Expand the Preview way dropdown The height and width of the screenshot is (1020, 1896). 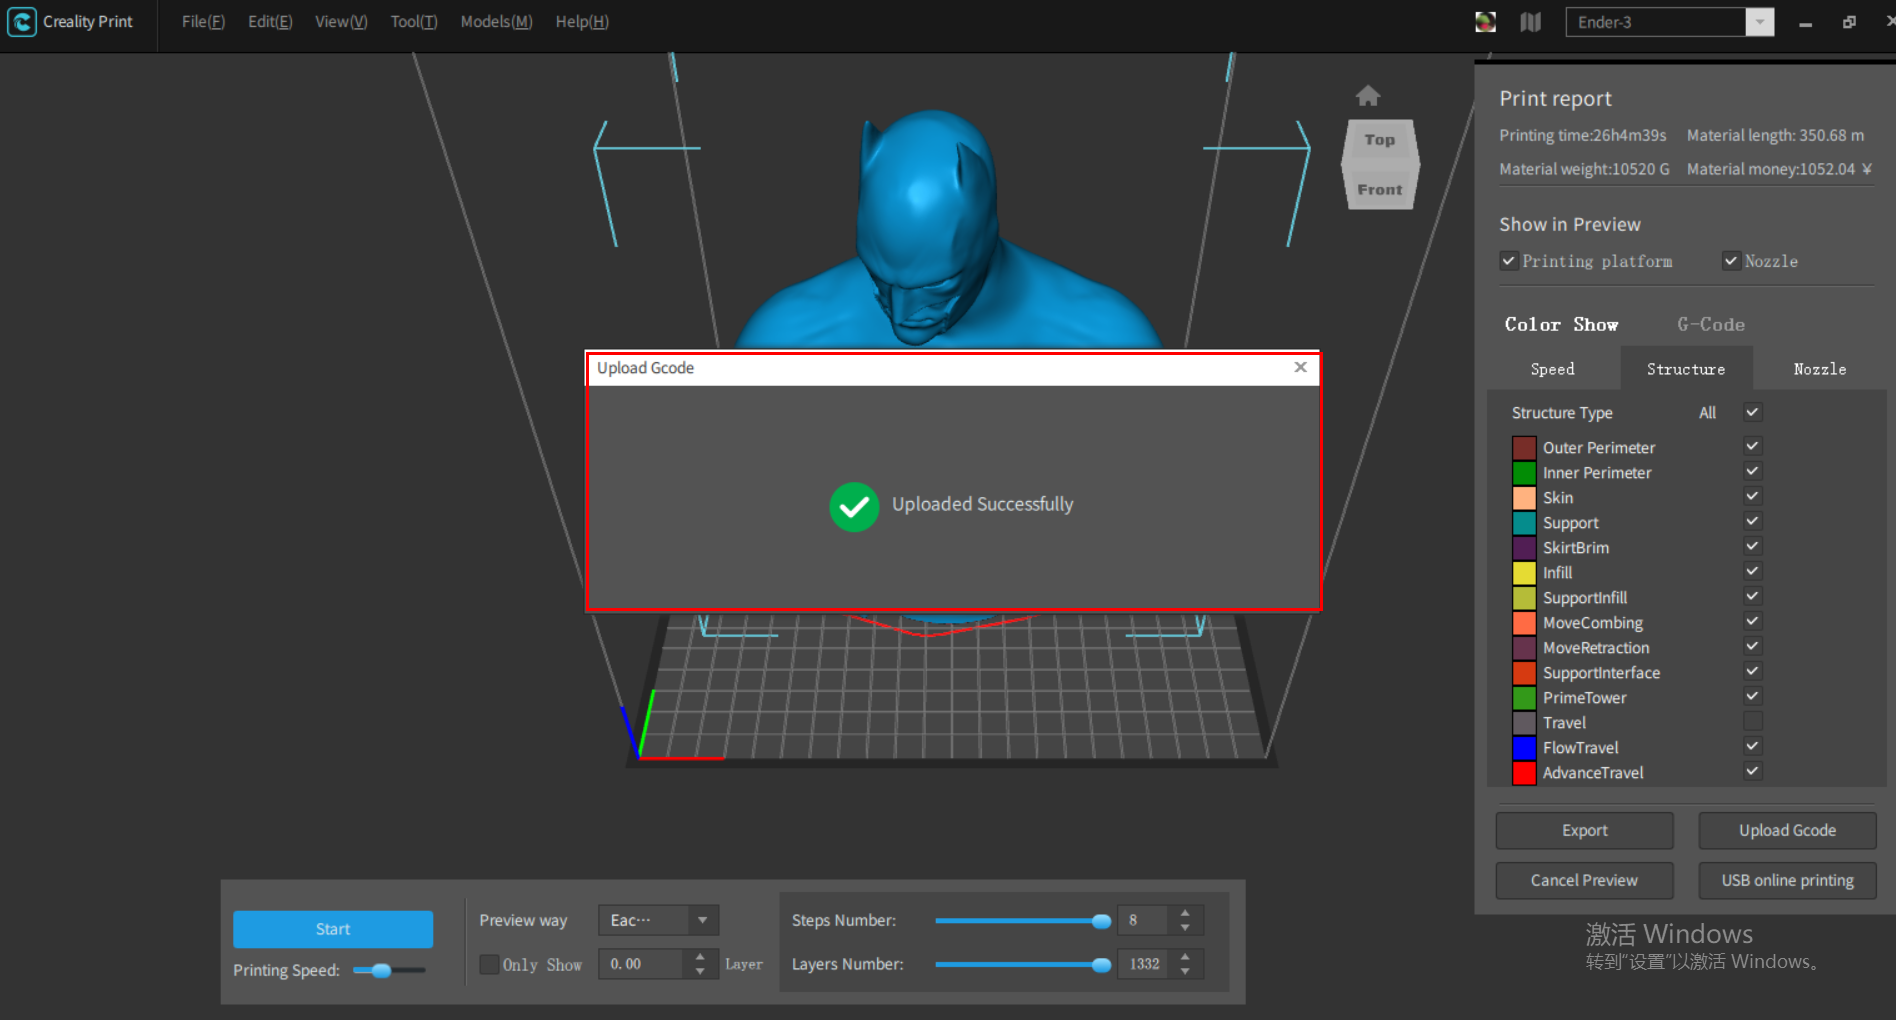click(702, 920)
